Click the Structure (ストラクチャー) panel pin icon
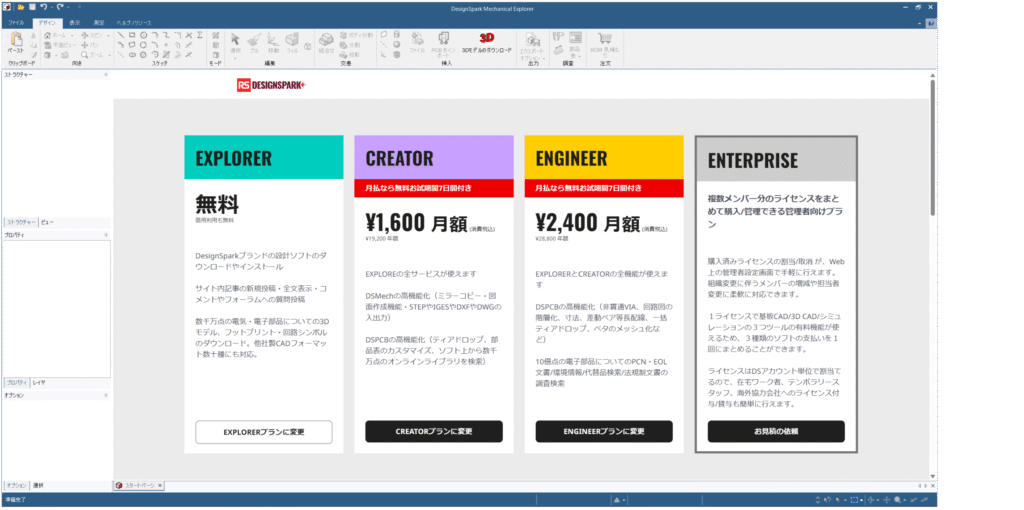Viewport: 1024px width, 510px height. tap(106, 75)
